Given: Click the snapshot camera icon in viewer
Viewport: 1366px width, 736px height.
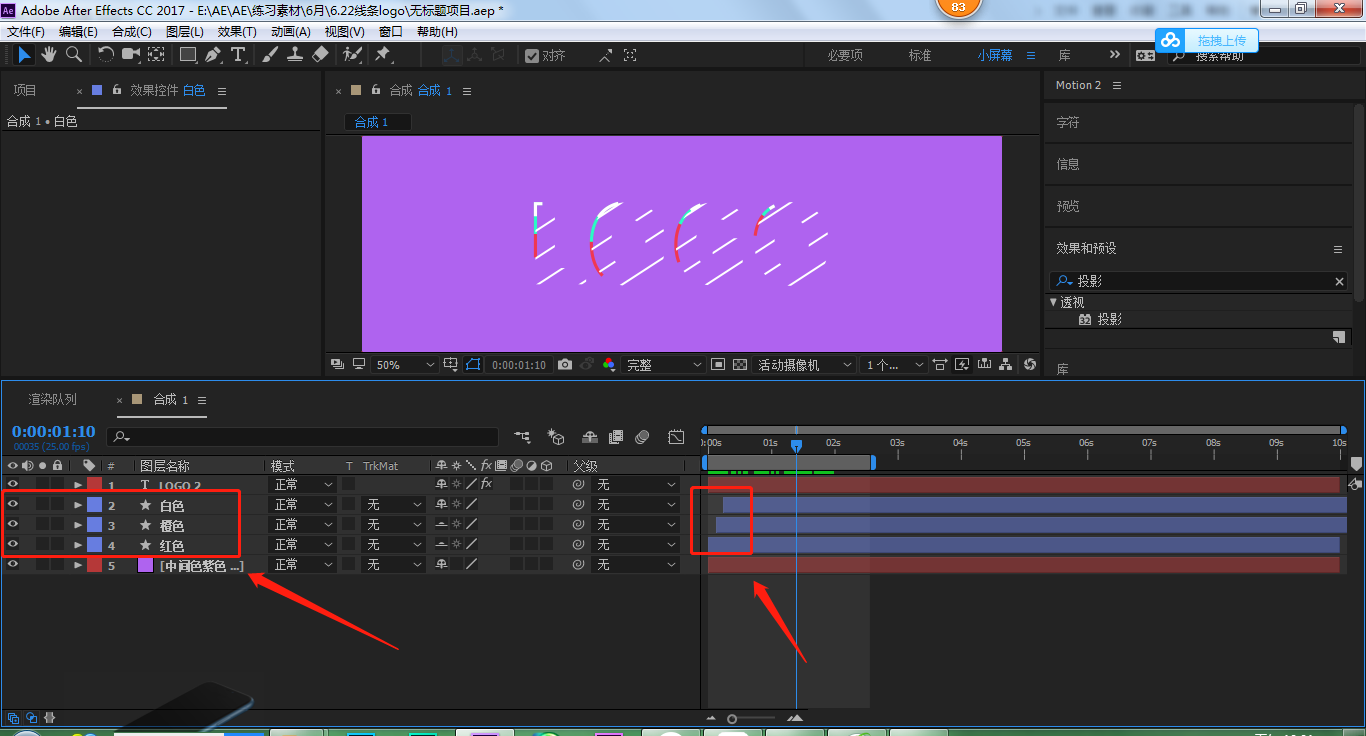Looking at the screenshot, I should [565, 365].
